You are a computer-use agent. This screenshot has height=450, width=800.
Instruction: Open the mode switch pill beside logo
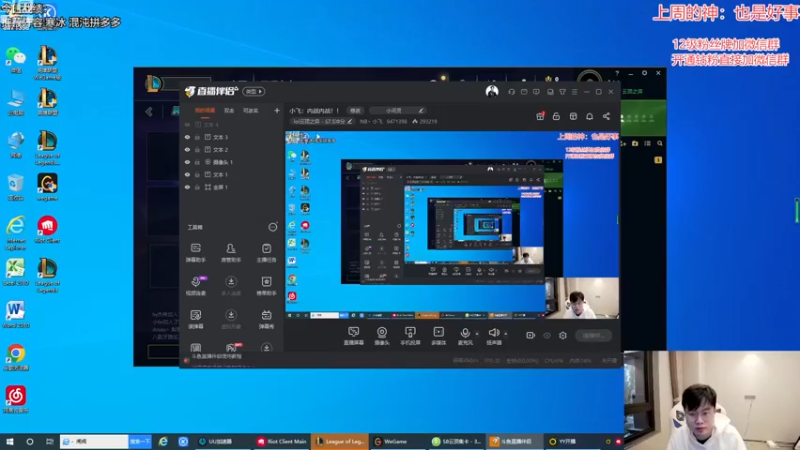253,91
